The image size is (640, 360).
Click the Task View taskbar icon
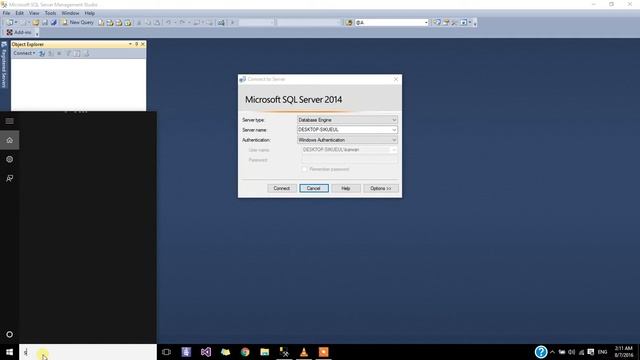click(x=166, y=352)
